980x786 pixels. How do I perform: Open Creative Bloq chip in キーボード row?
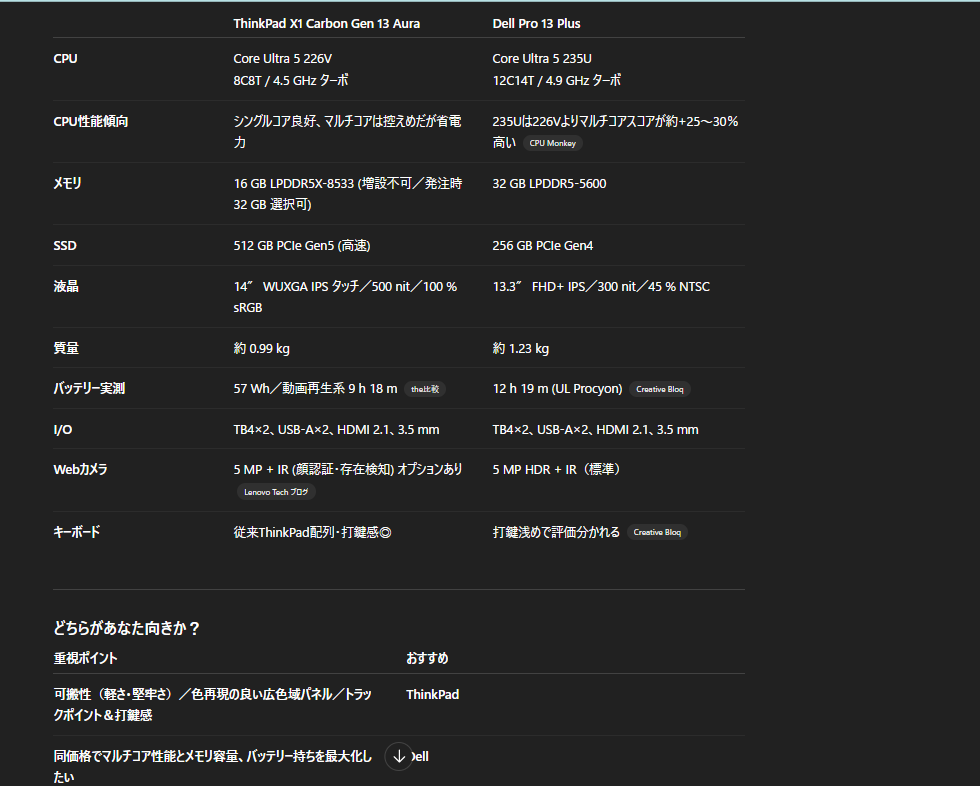point(657,532)
